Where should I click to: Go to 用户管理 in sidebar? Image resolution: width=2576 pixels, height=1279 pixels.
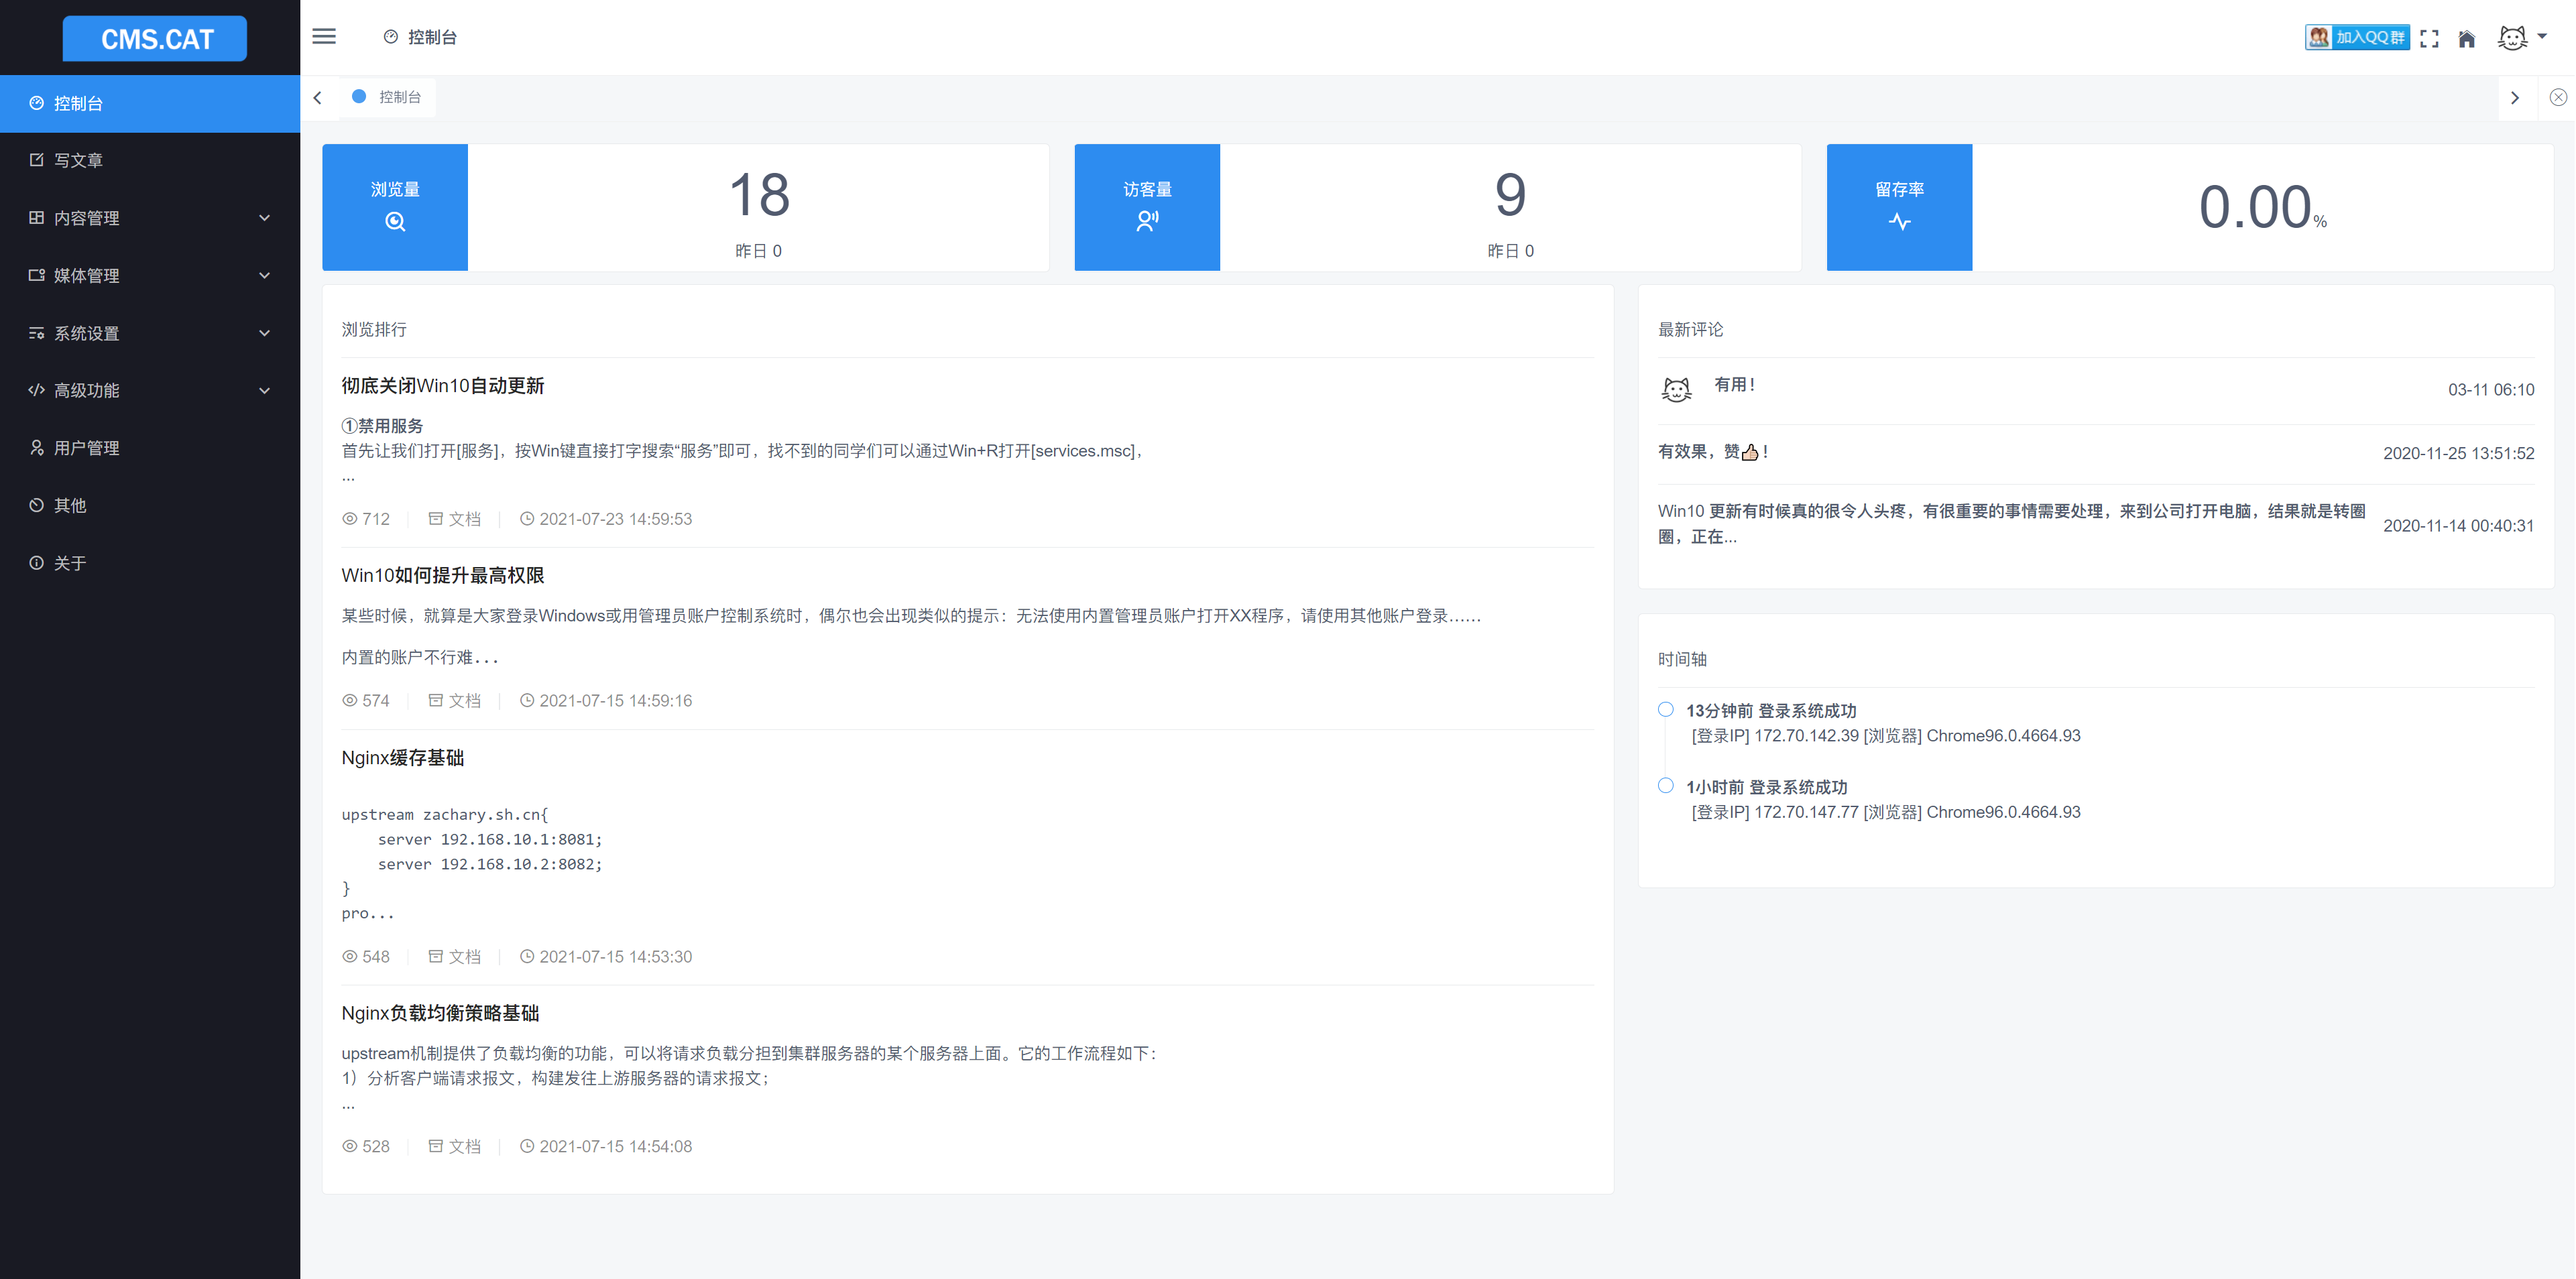pyautogui.click(x=86, y=448)
